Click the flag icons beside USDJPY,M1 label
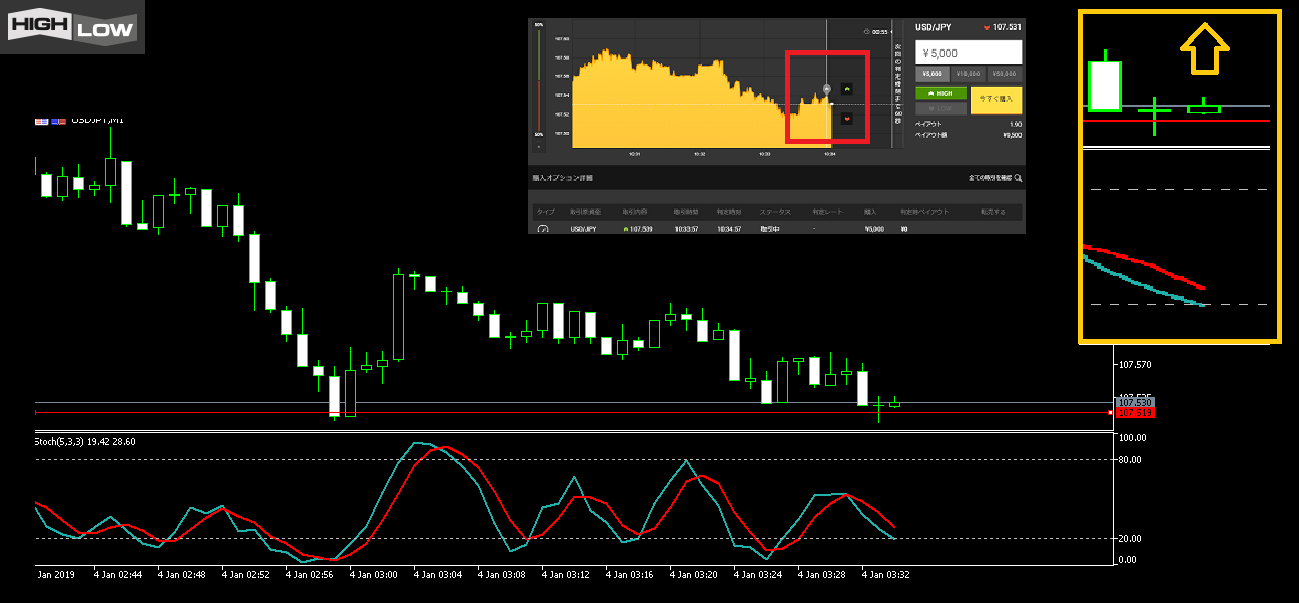Viewport: 1299px width, 603px height. tap(49, 120)
